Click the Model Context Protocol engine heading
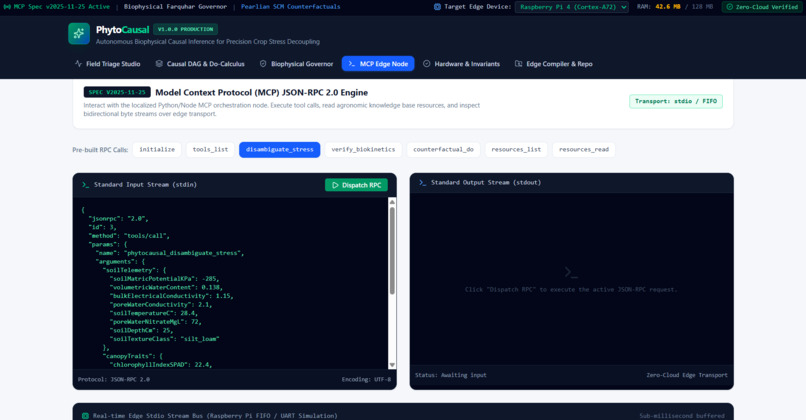Image resolution: width=806 pixels, height=420 pixels. (x=262, y=93)
